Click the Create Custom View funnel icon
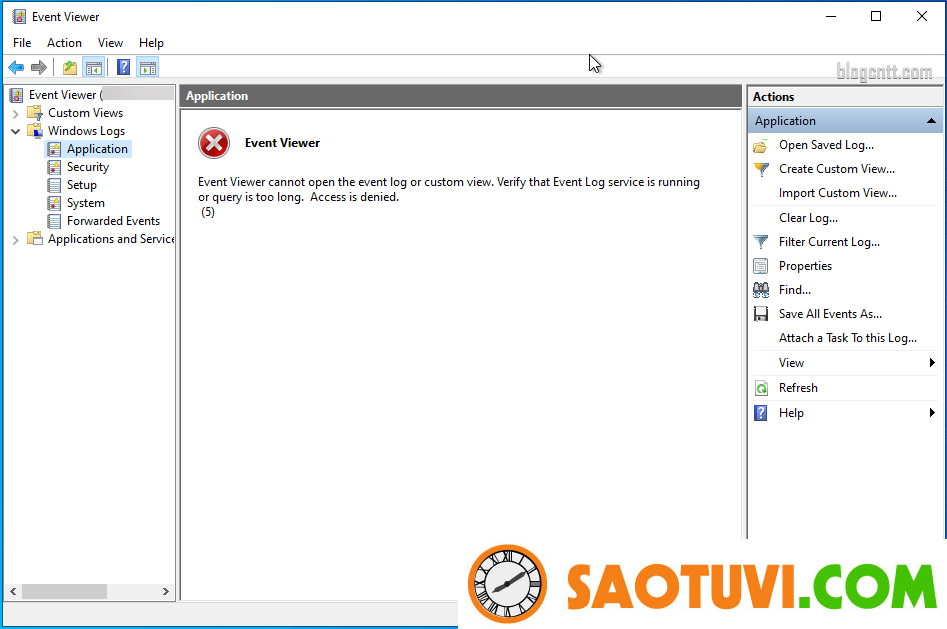 (762, 169)
